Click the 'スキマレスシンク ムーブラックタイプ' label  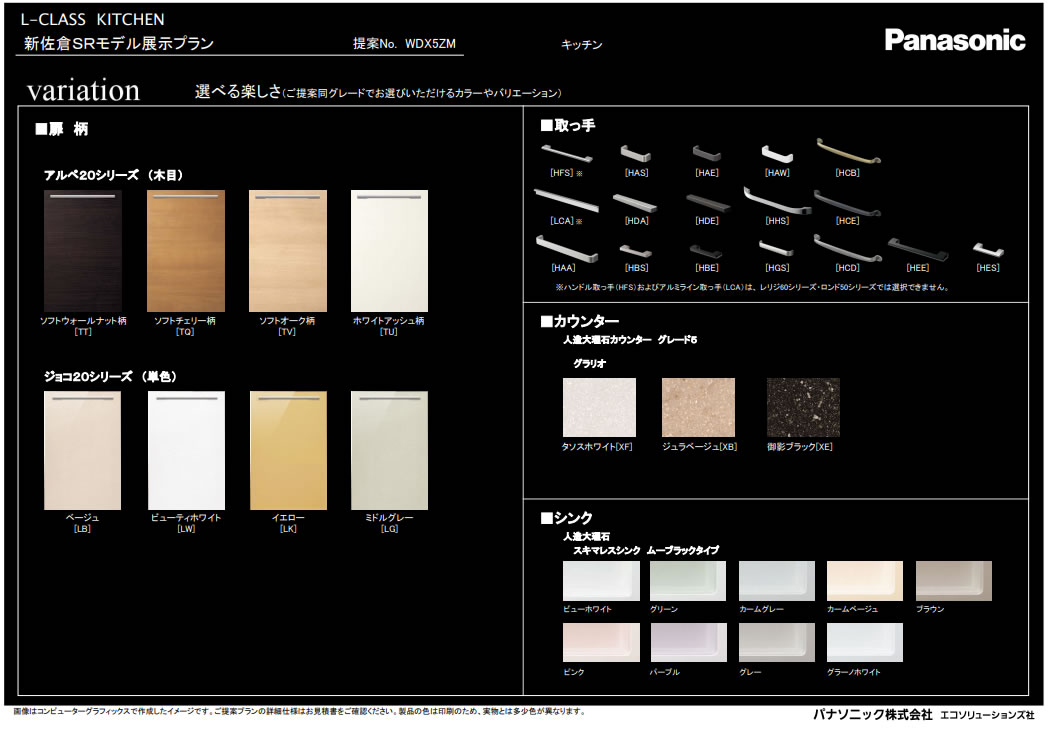coord(646,550)
